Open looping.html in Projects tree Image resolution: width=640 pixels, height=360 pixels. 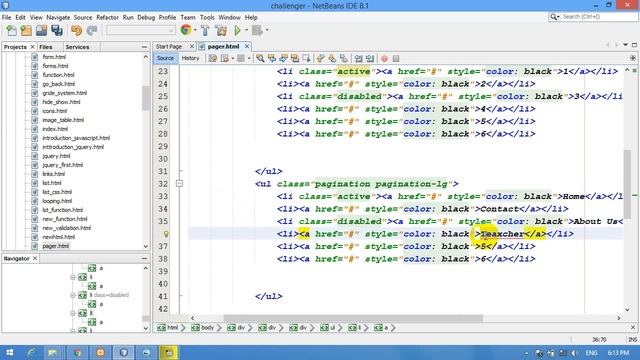coord(57,201)
